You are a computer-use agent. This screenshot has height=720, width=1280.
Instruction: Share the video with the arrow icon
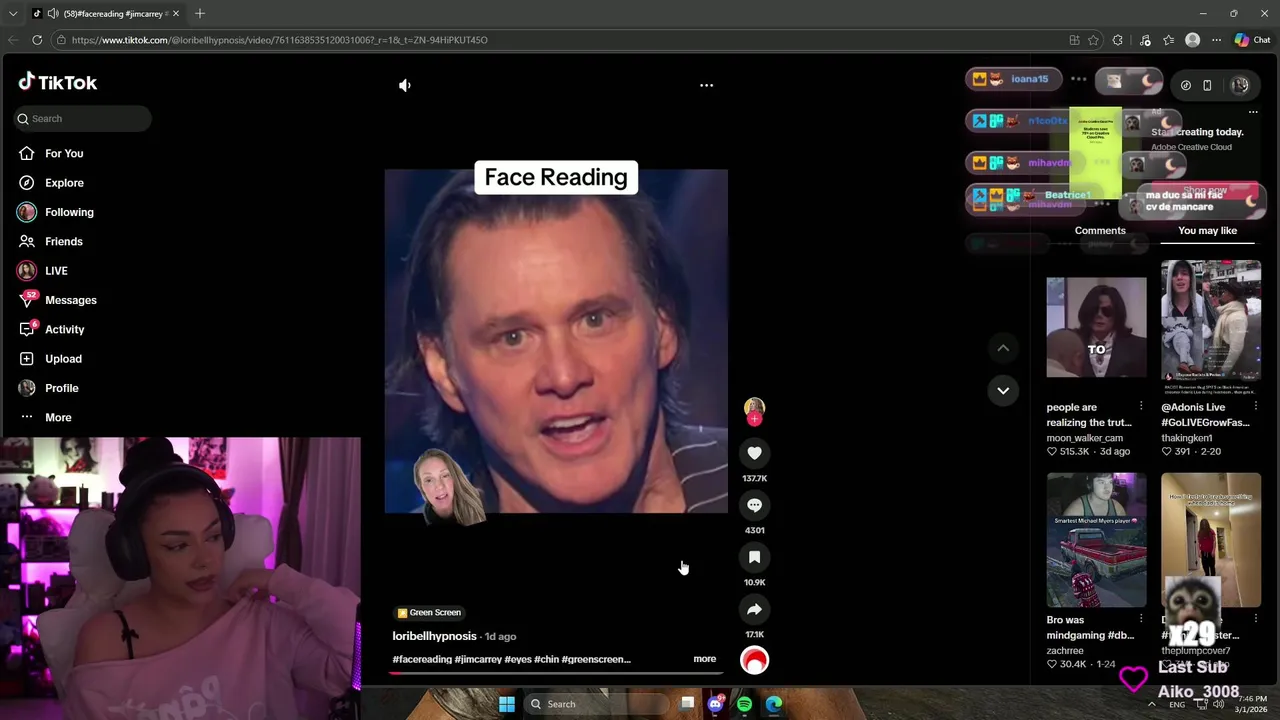[x=754, y=609]
